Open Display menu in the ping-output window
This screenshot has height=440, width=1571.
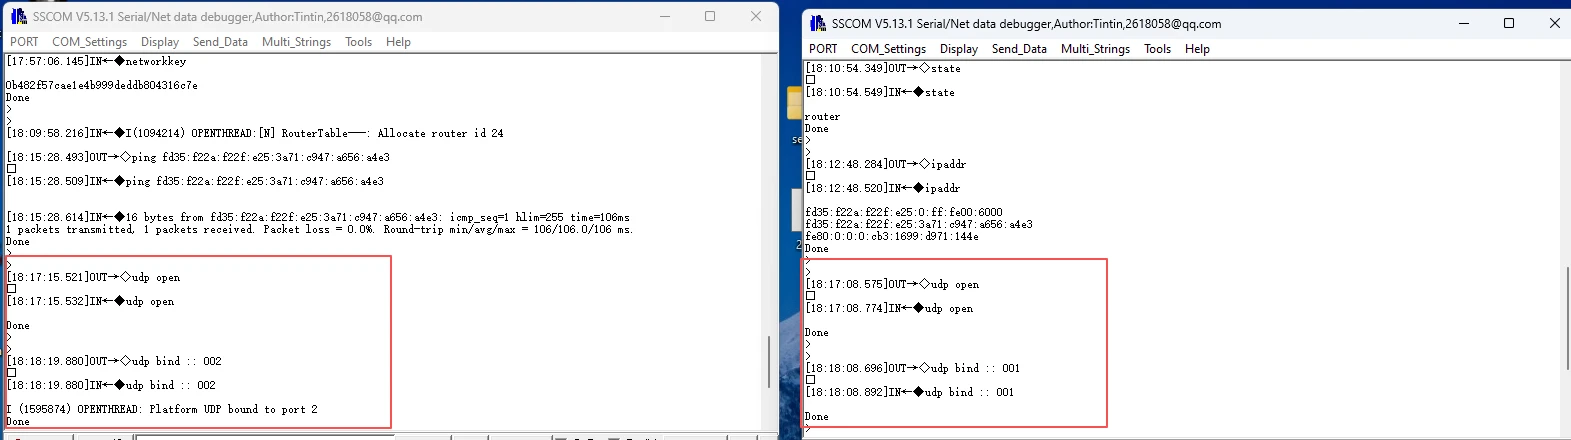(x=160, y=42)
